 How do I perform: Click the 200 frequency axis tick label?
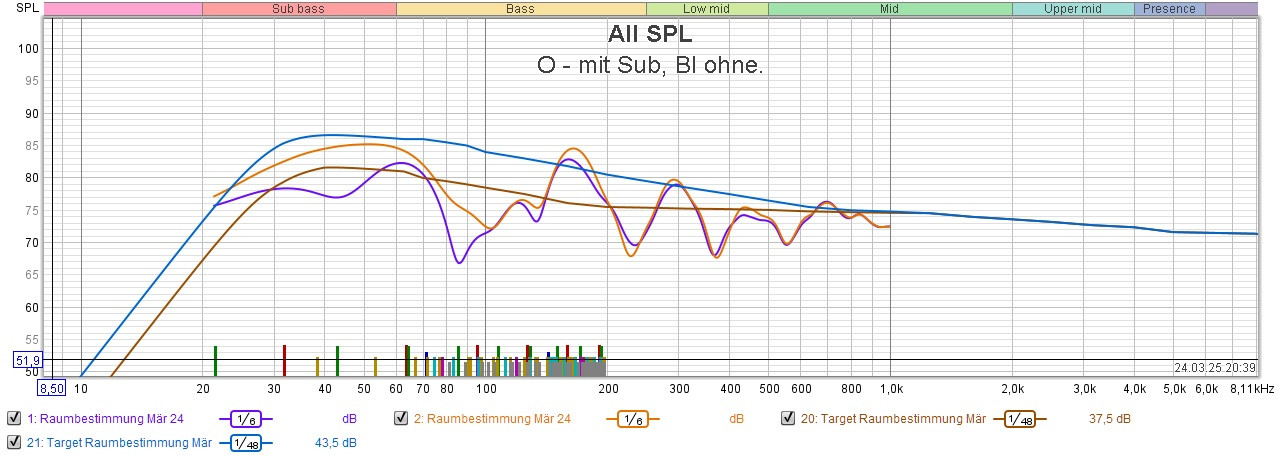(x=609, y=388)
